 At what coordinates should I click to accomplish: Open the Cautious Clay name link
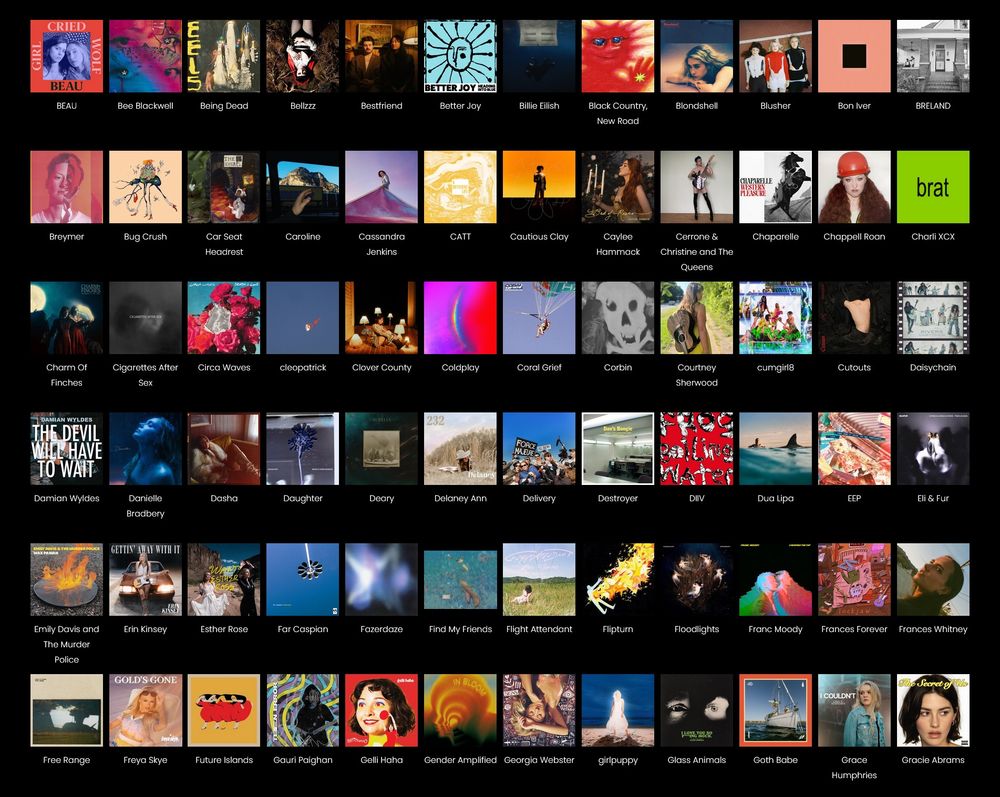point(539,237)
